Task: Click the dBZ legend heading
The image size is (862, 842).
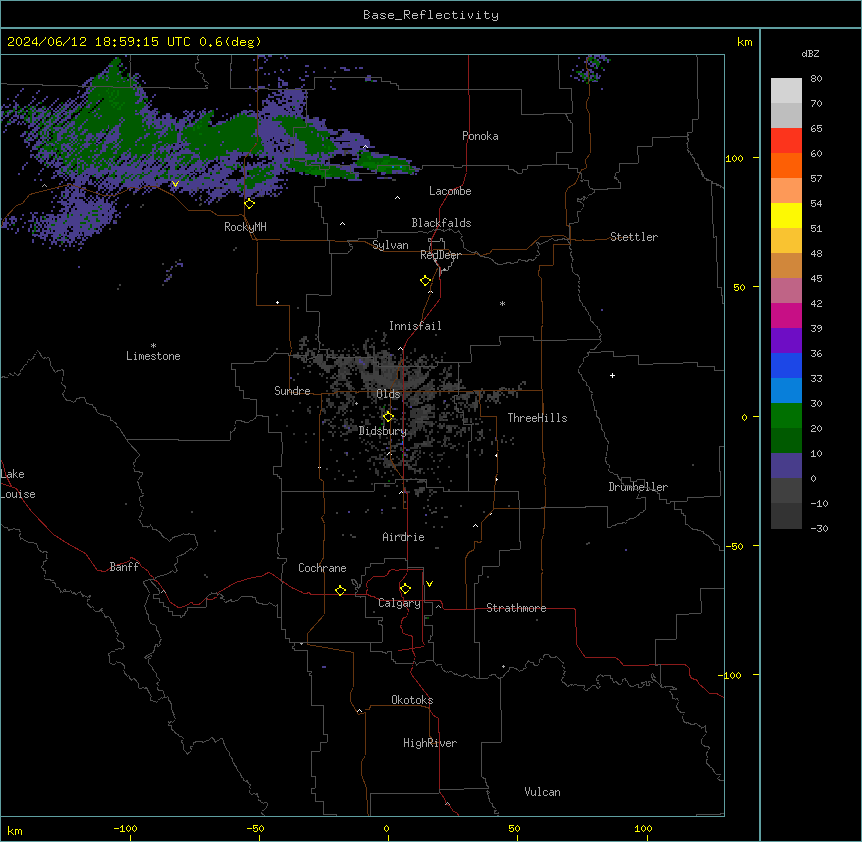Action: coord(810,53)
